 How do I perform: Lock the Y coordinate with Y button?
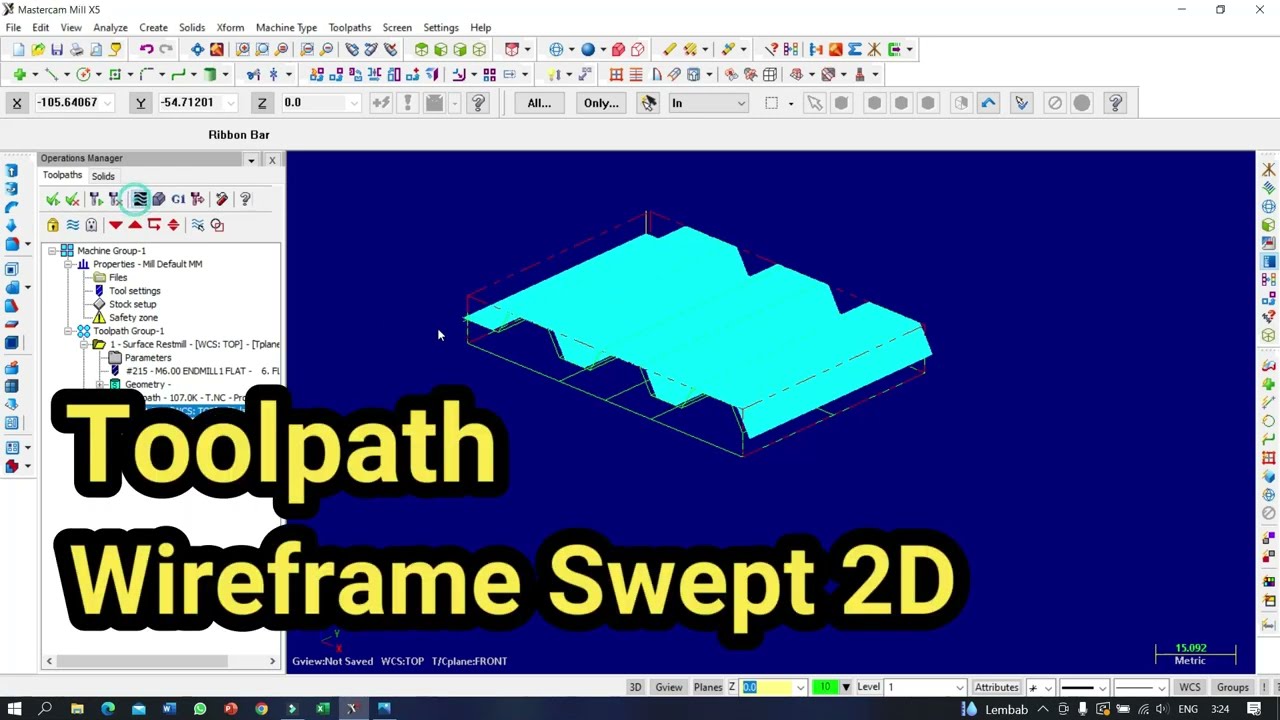point(141,102)
